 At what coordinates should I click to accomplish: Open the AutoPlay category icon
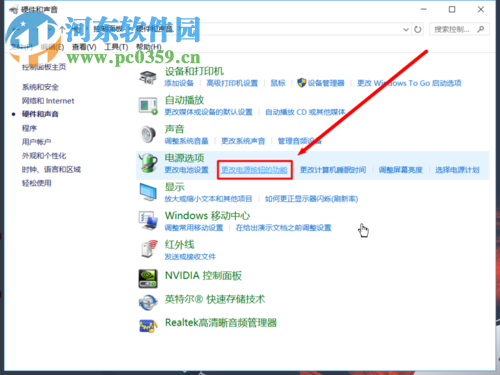coord(148,106)
